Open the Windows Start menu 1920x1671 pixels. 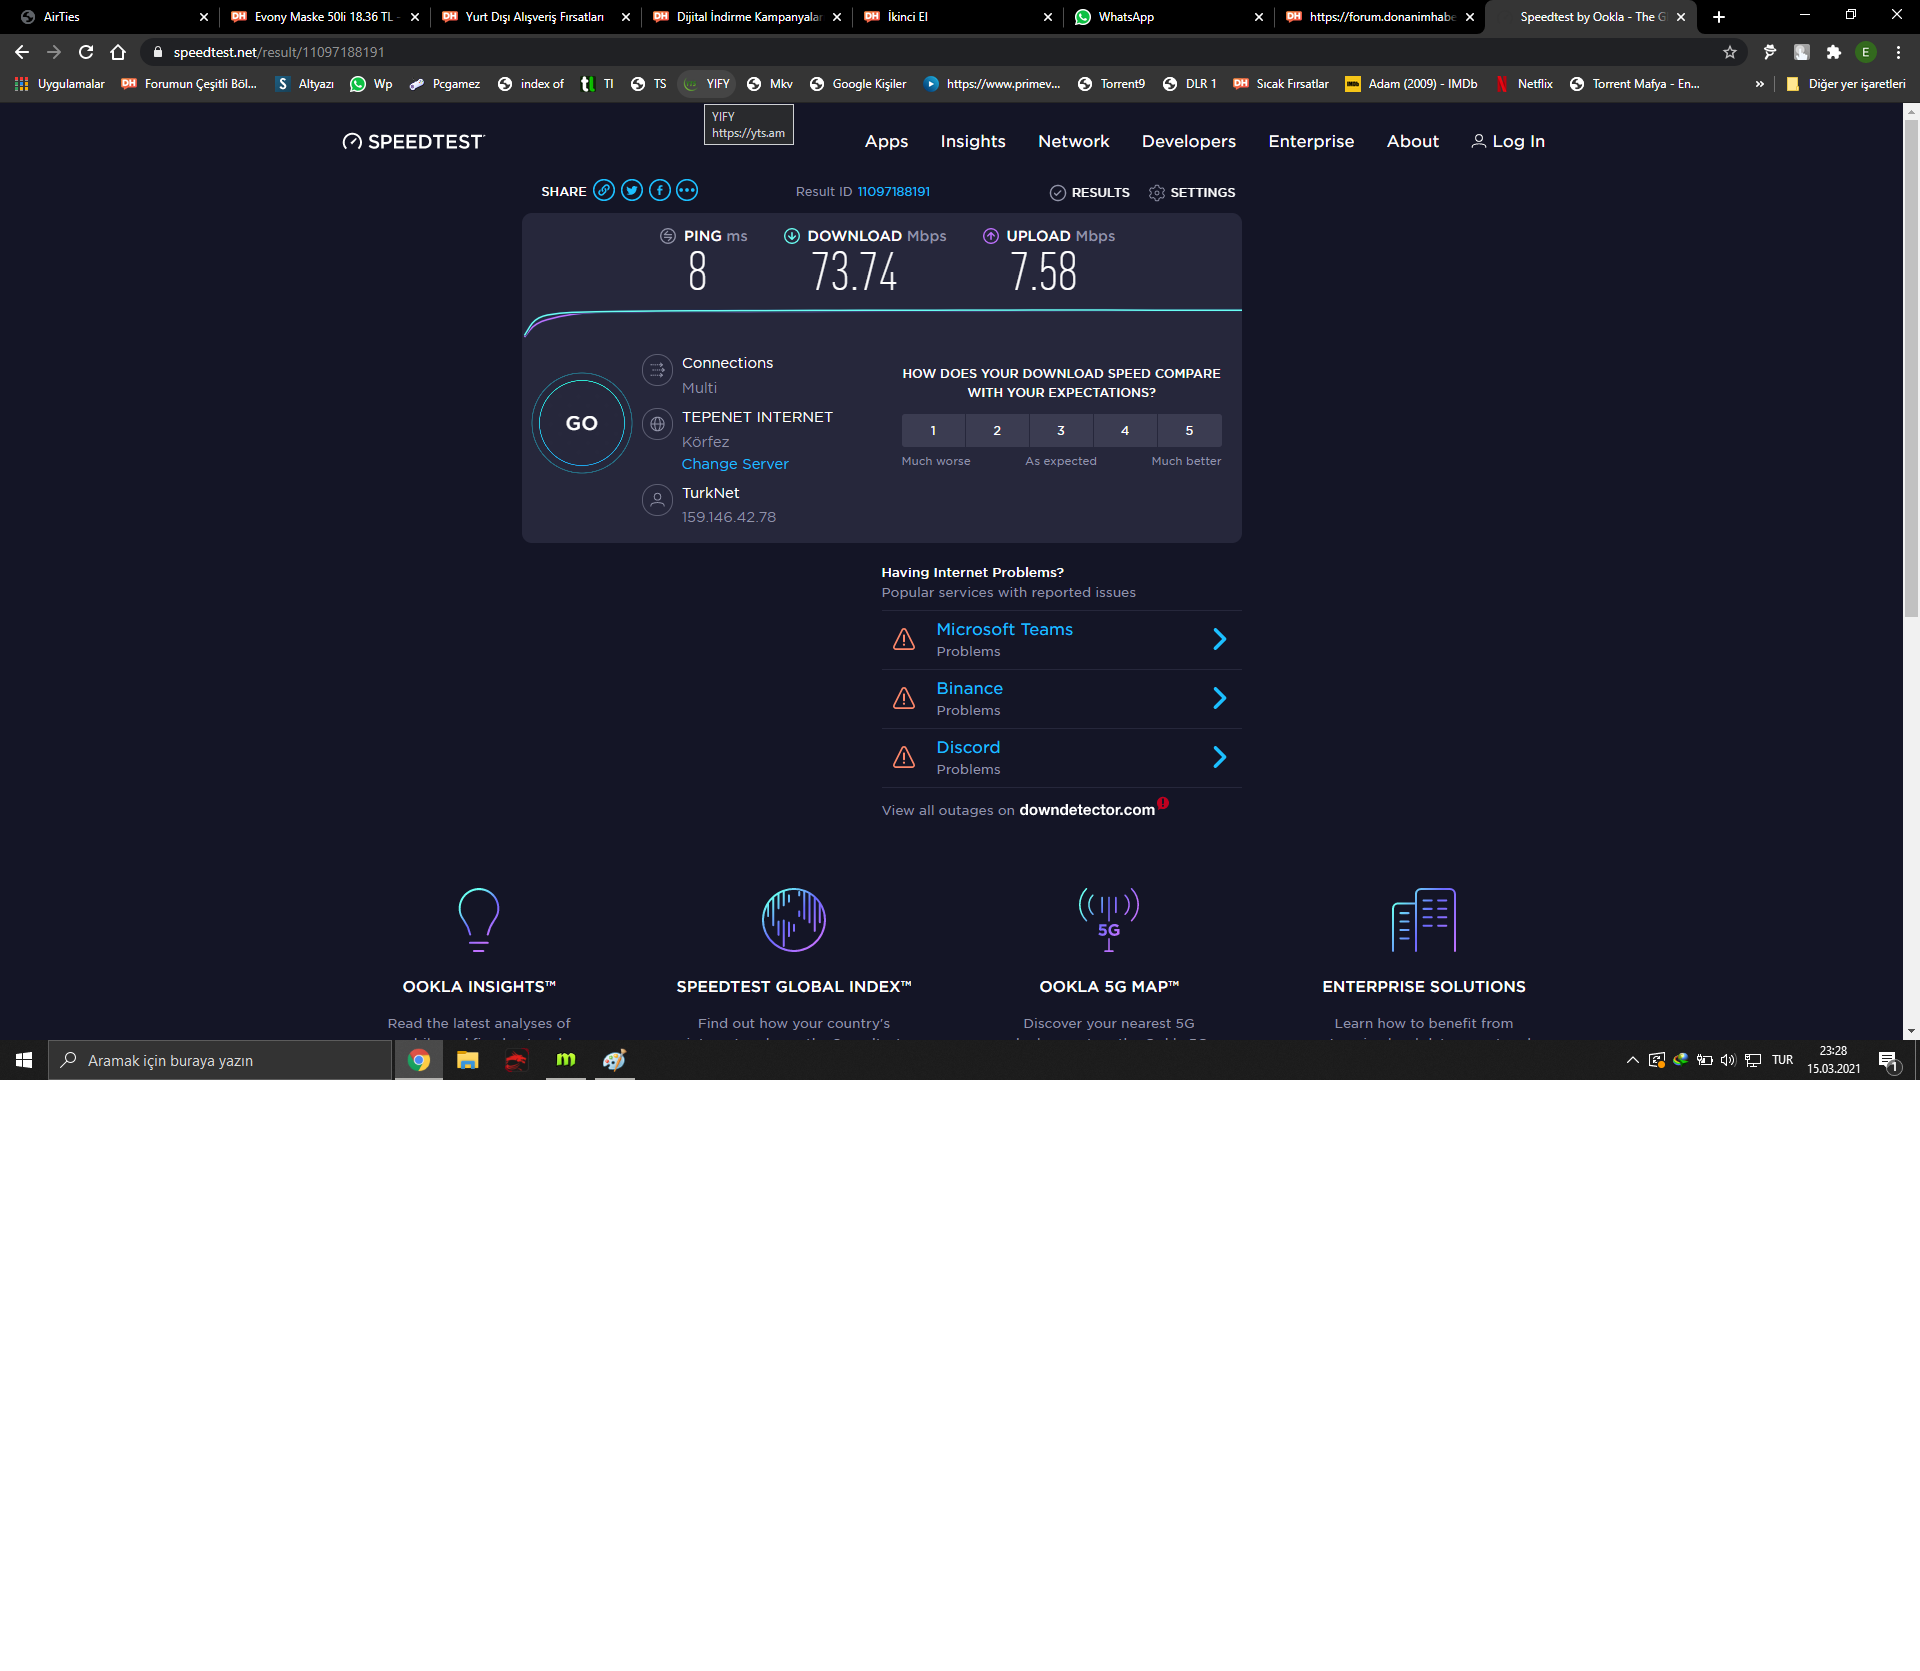(24, 1060)
